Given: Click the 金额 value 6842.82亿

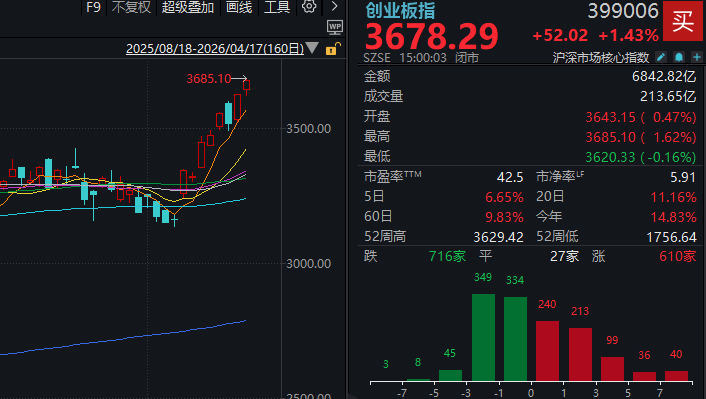Looking at the screenshot, I should coord(664,76).
